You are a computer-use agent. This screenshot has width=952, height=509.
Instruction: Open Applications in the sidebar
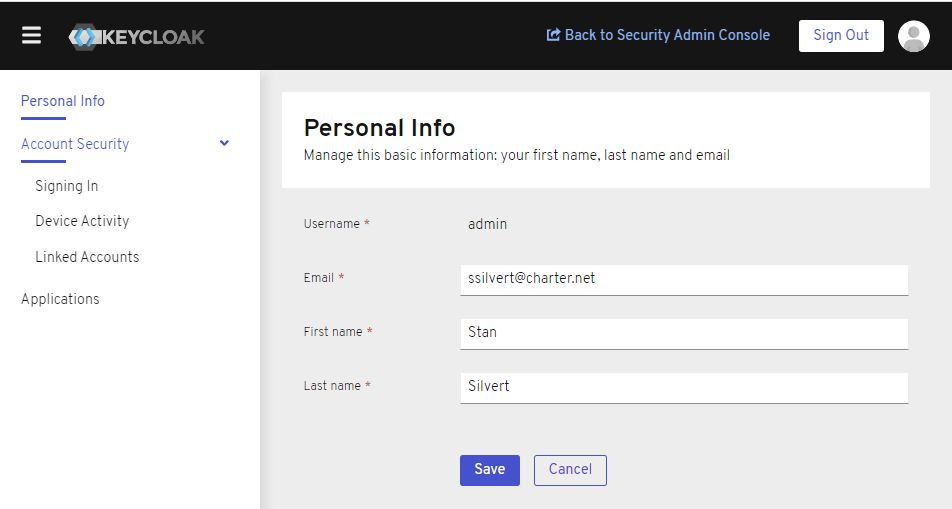[x=60, y=299]
